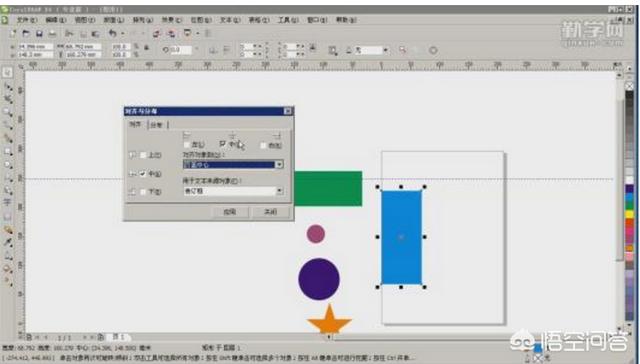Click the Undo arrow icon

click(x=113, y=33)
